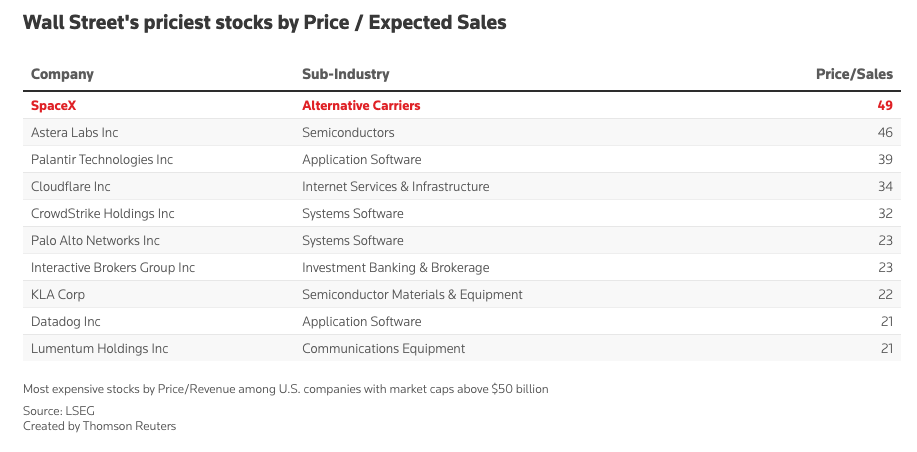917x452 pixels.
Task: Click Created by Thomson Reuters credit
Action: (99, 426)
